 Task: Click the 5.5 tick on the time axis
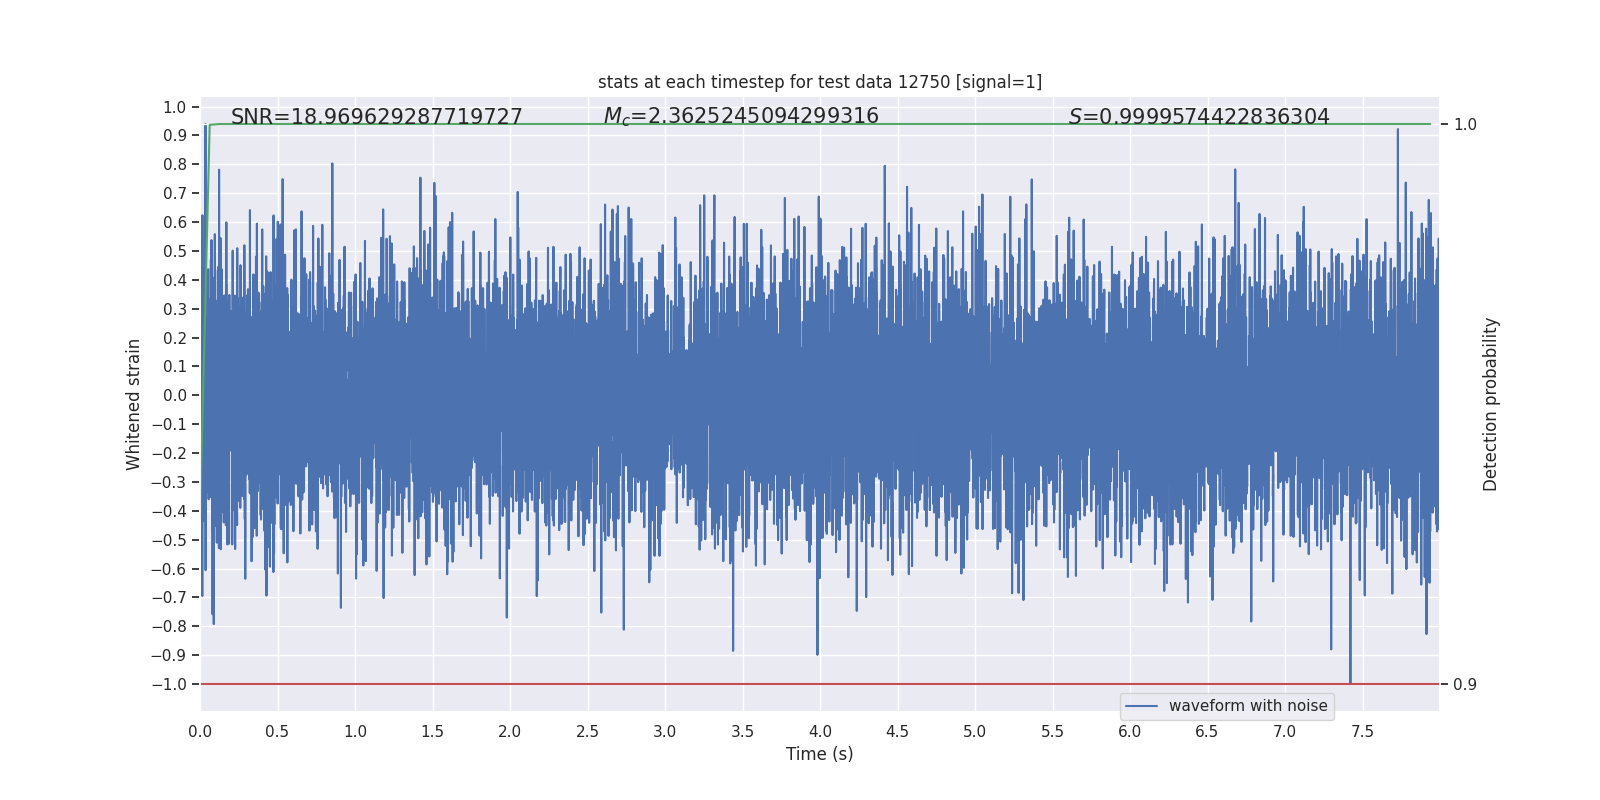1052,732
